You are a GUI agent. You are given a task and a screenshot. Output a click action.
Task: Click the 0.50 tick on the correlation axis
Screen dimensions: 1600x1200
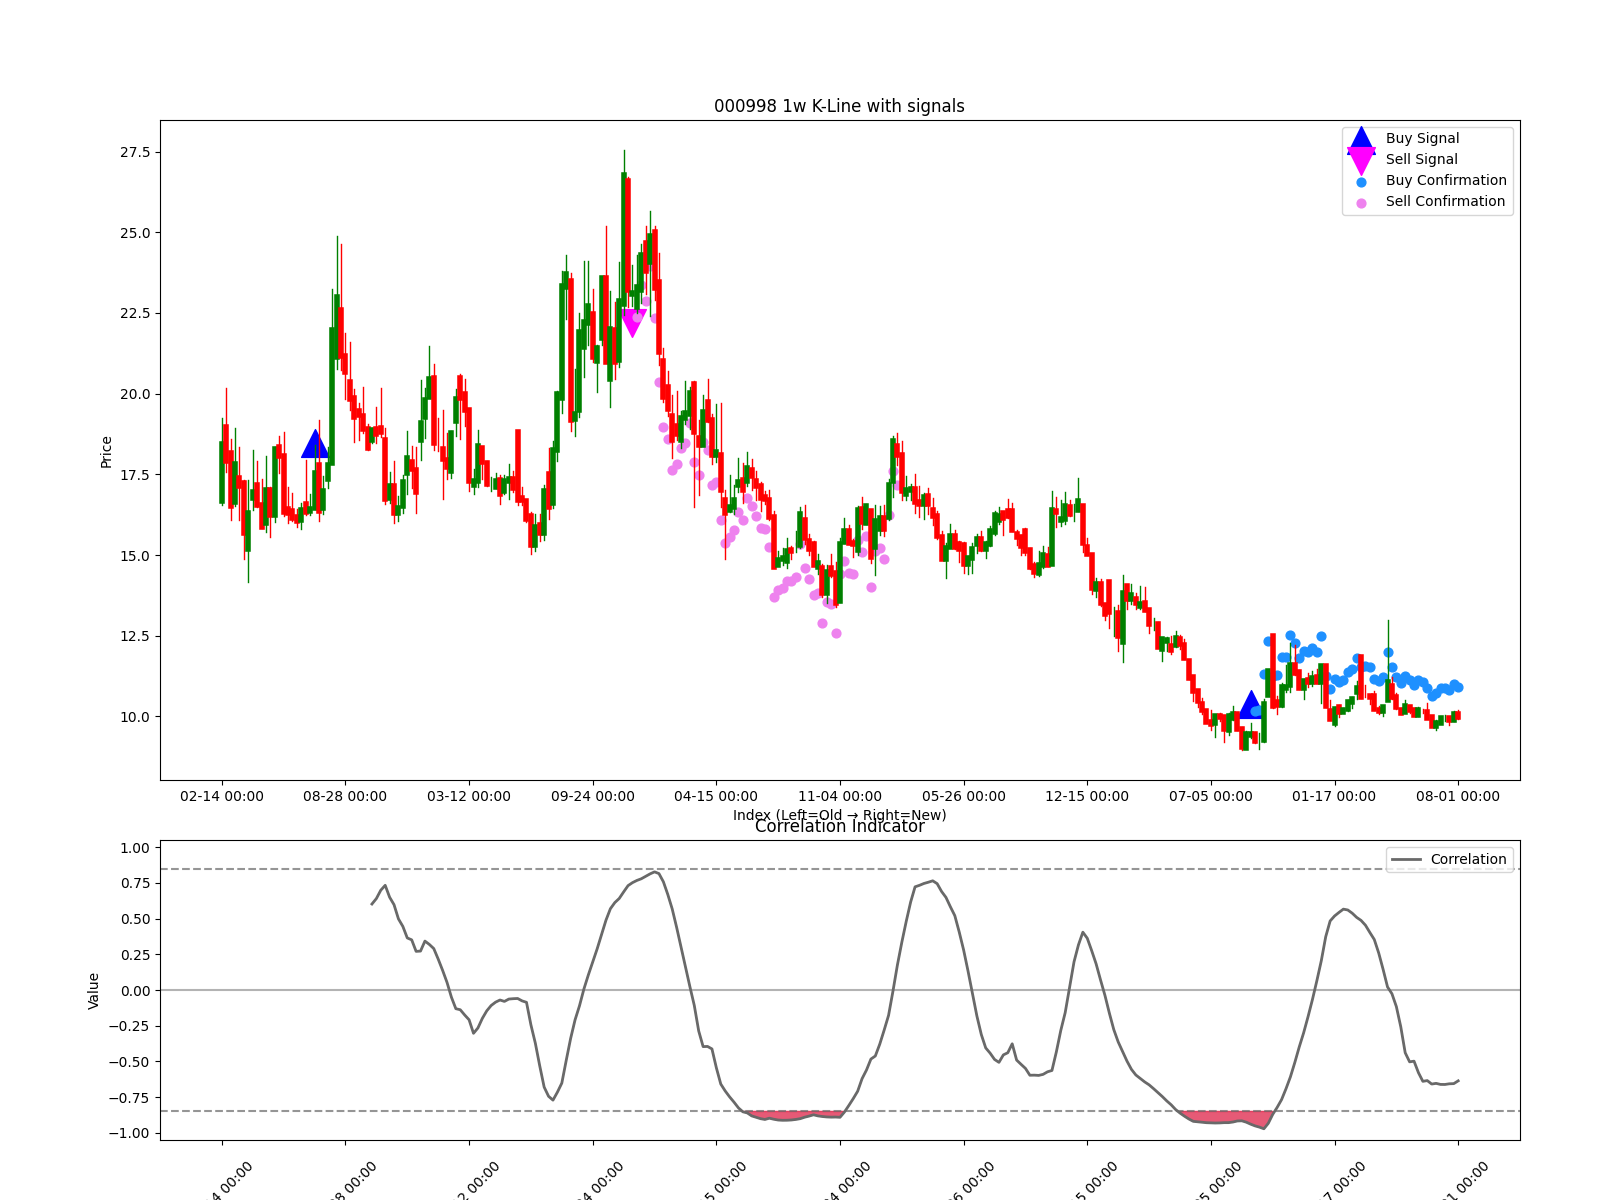[134, 919]
